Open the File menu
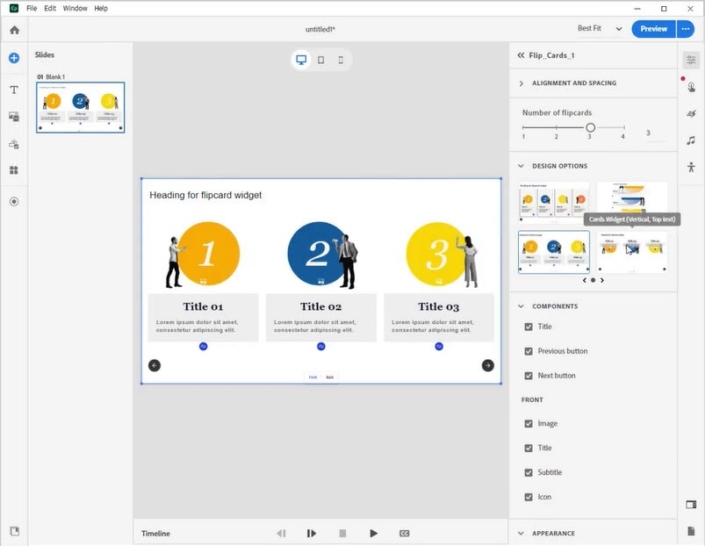 coord(32,8)
